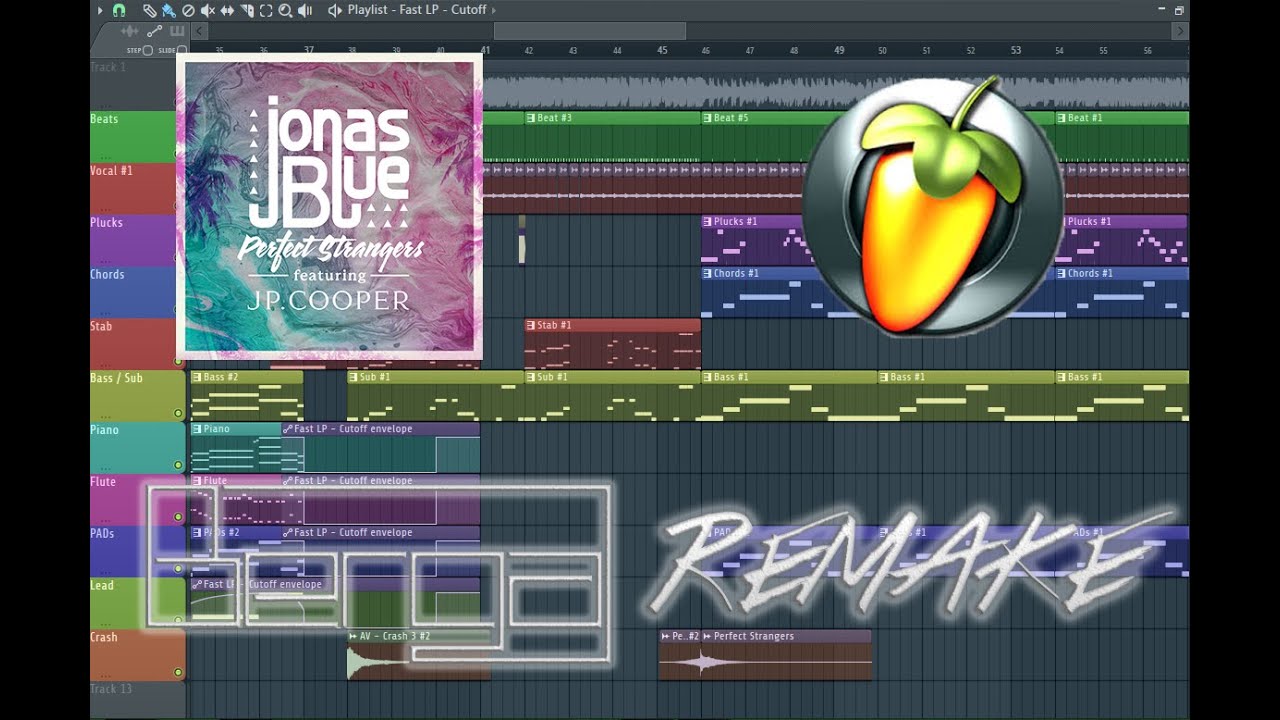Click the Playlist - Fast LP - Cutoff title
This screenshot has width=1280, height=720.
pos(417,10)
